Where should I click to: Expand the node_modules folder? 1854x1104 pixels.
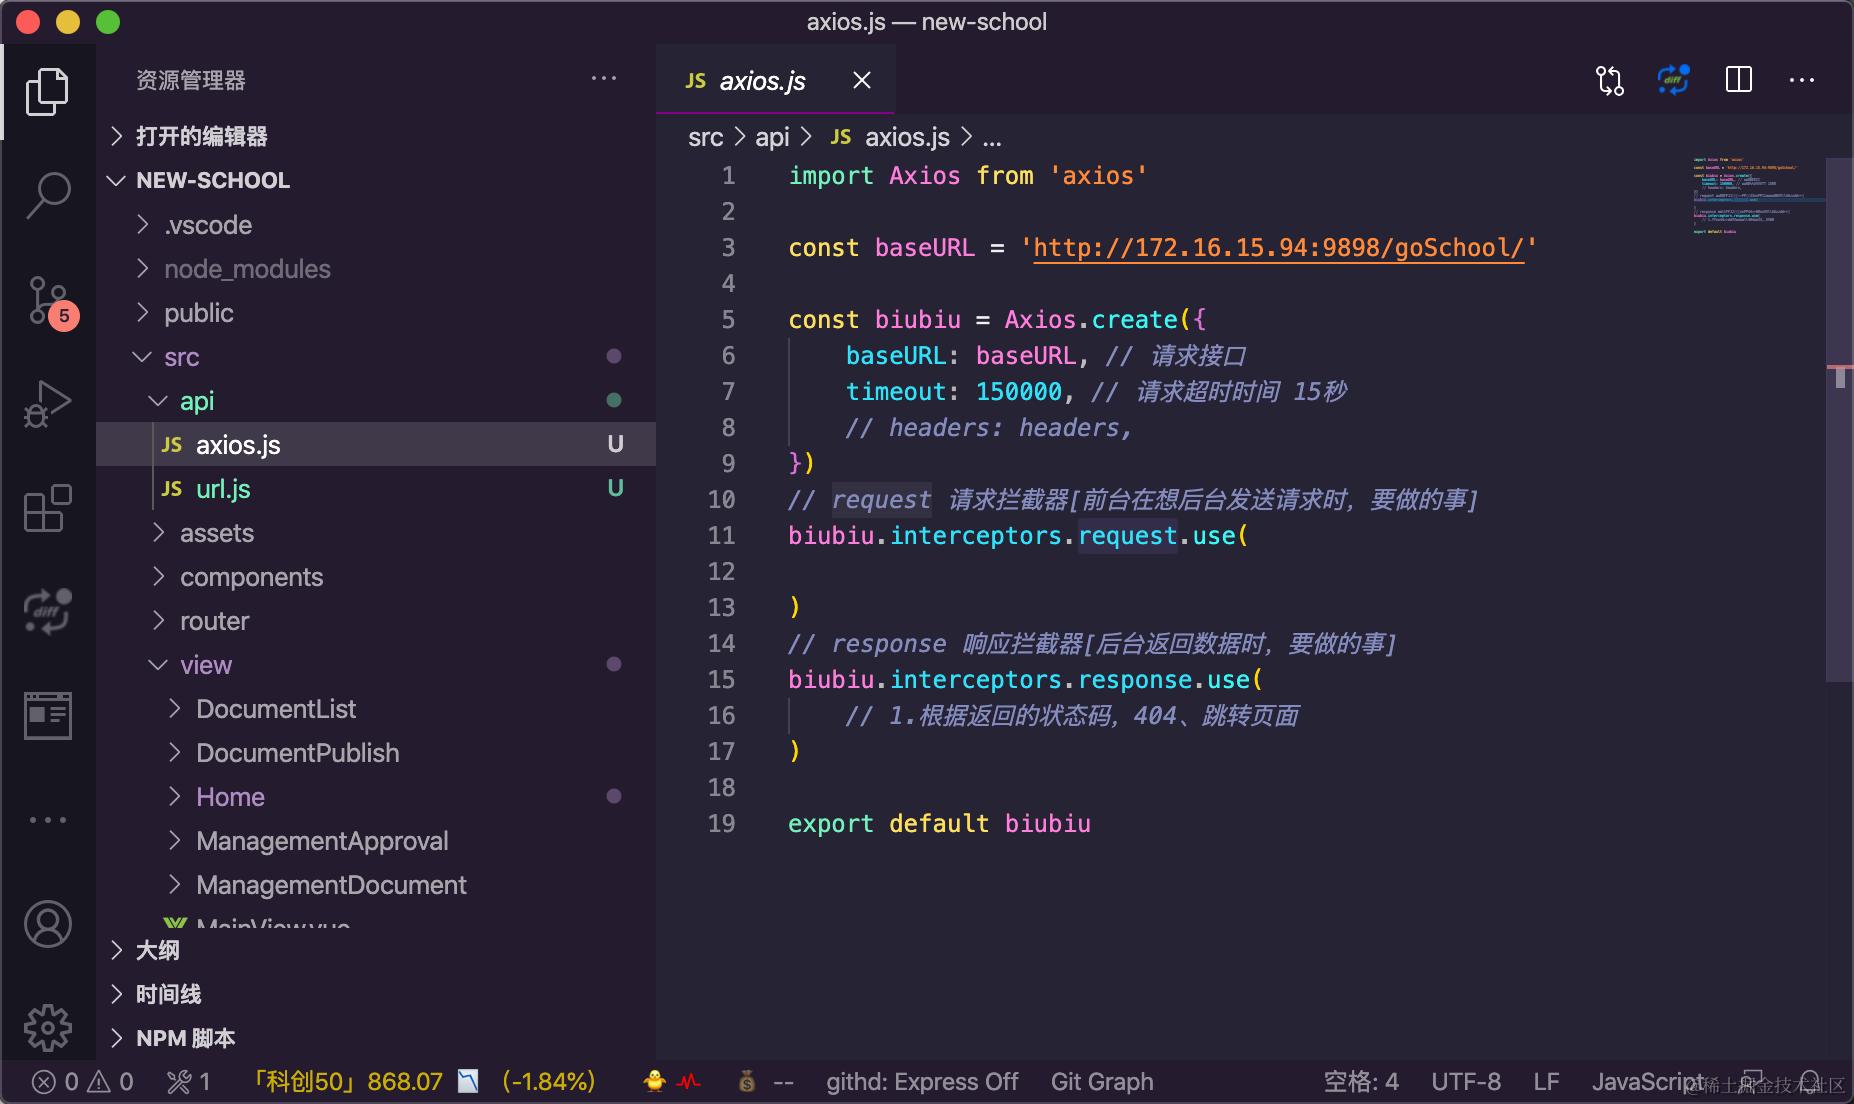pyautogui.click(x=376, y=268)
